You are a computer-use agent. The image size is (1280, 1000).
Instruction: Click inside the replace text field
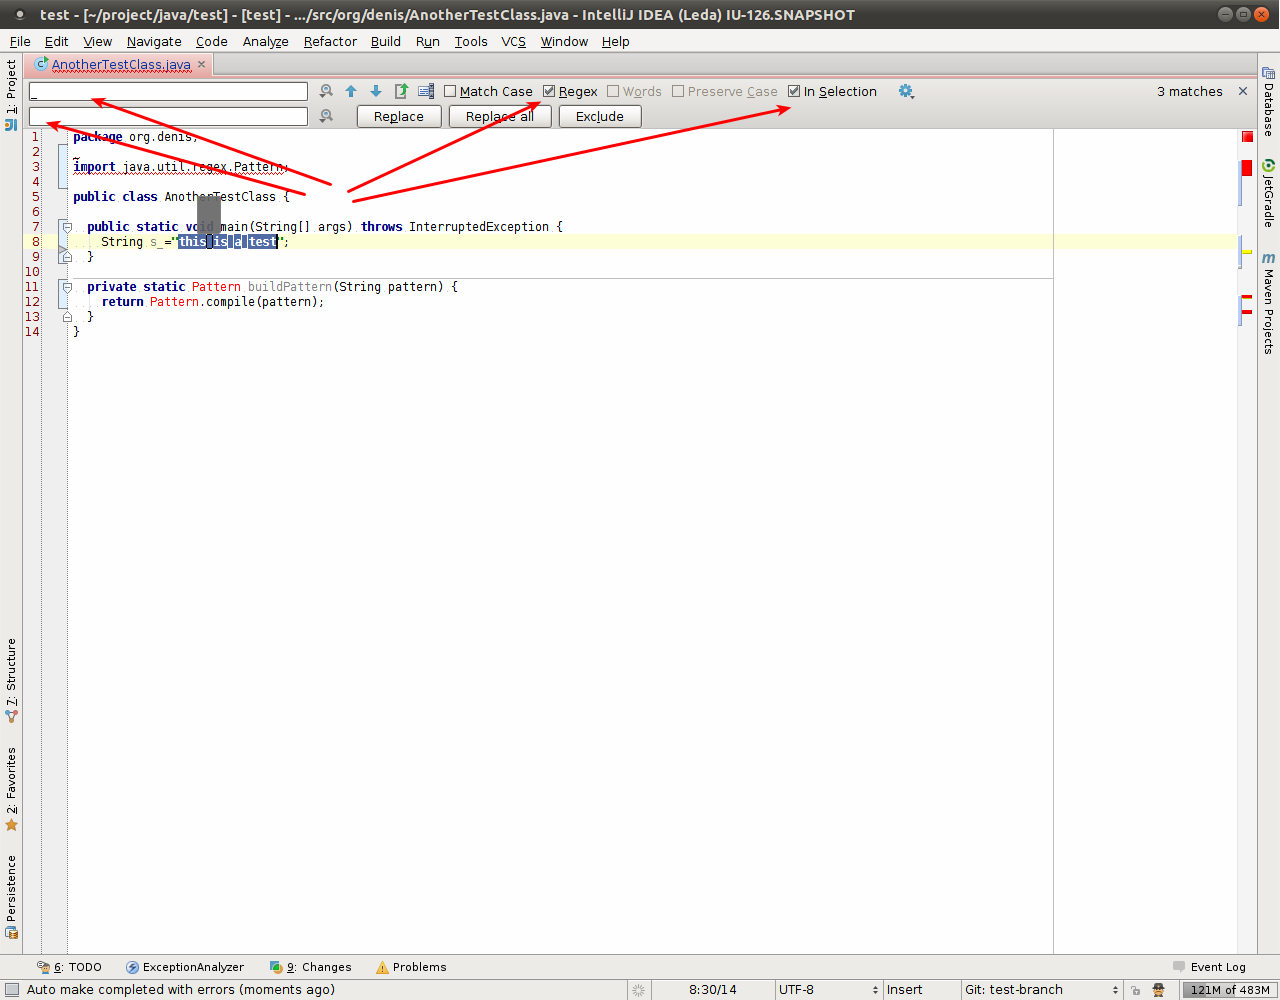[168, 116]
